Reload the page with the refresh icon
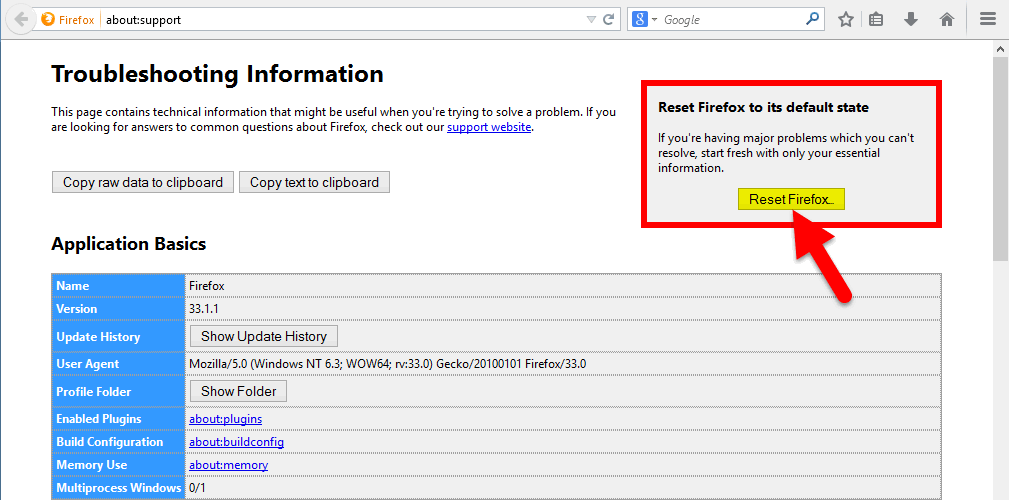Viewport: 1009px width, 500px height. click(608, 19)
